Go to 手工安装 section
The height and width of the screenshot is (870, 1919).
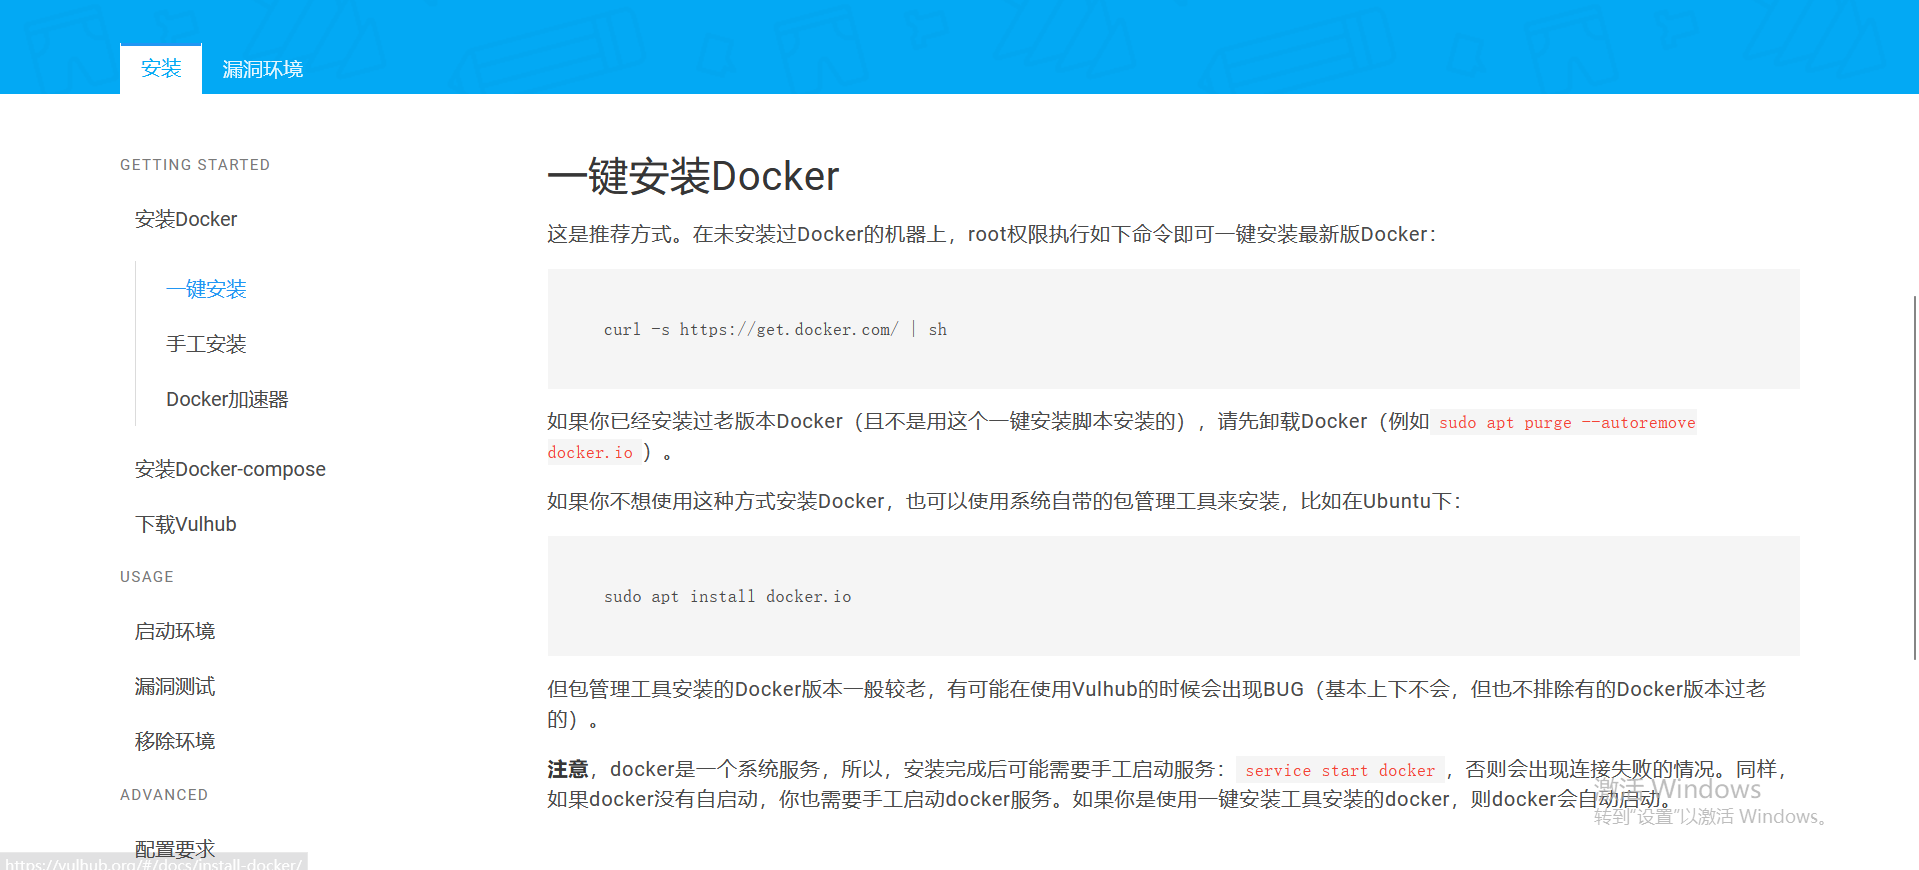tap(206, 344)
